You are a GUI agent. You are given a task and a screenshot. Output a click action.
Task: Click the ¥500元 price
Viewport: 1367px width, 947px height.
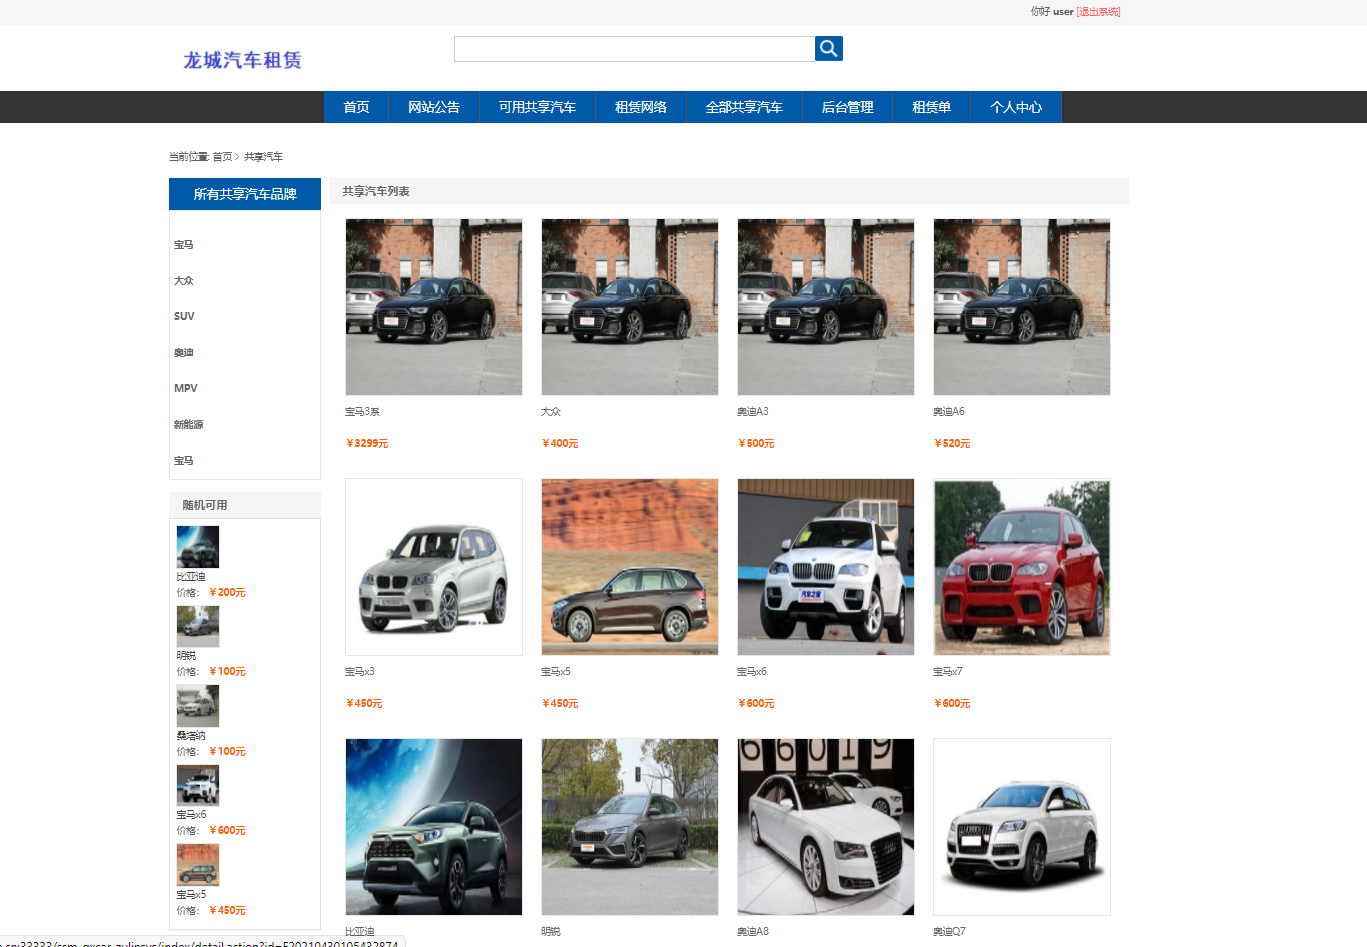point(756,444)
